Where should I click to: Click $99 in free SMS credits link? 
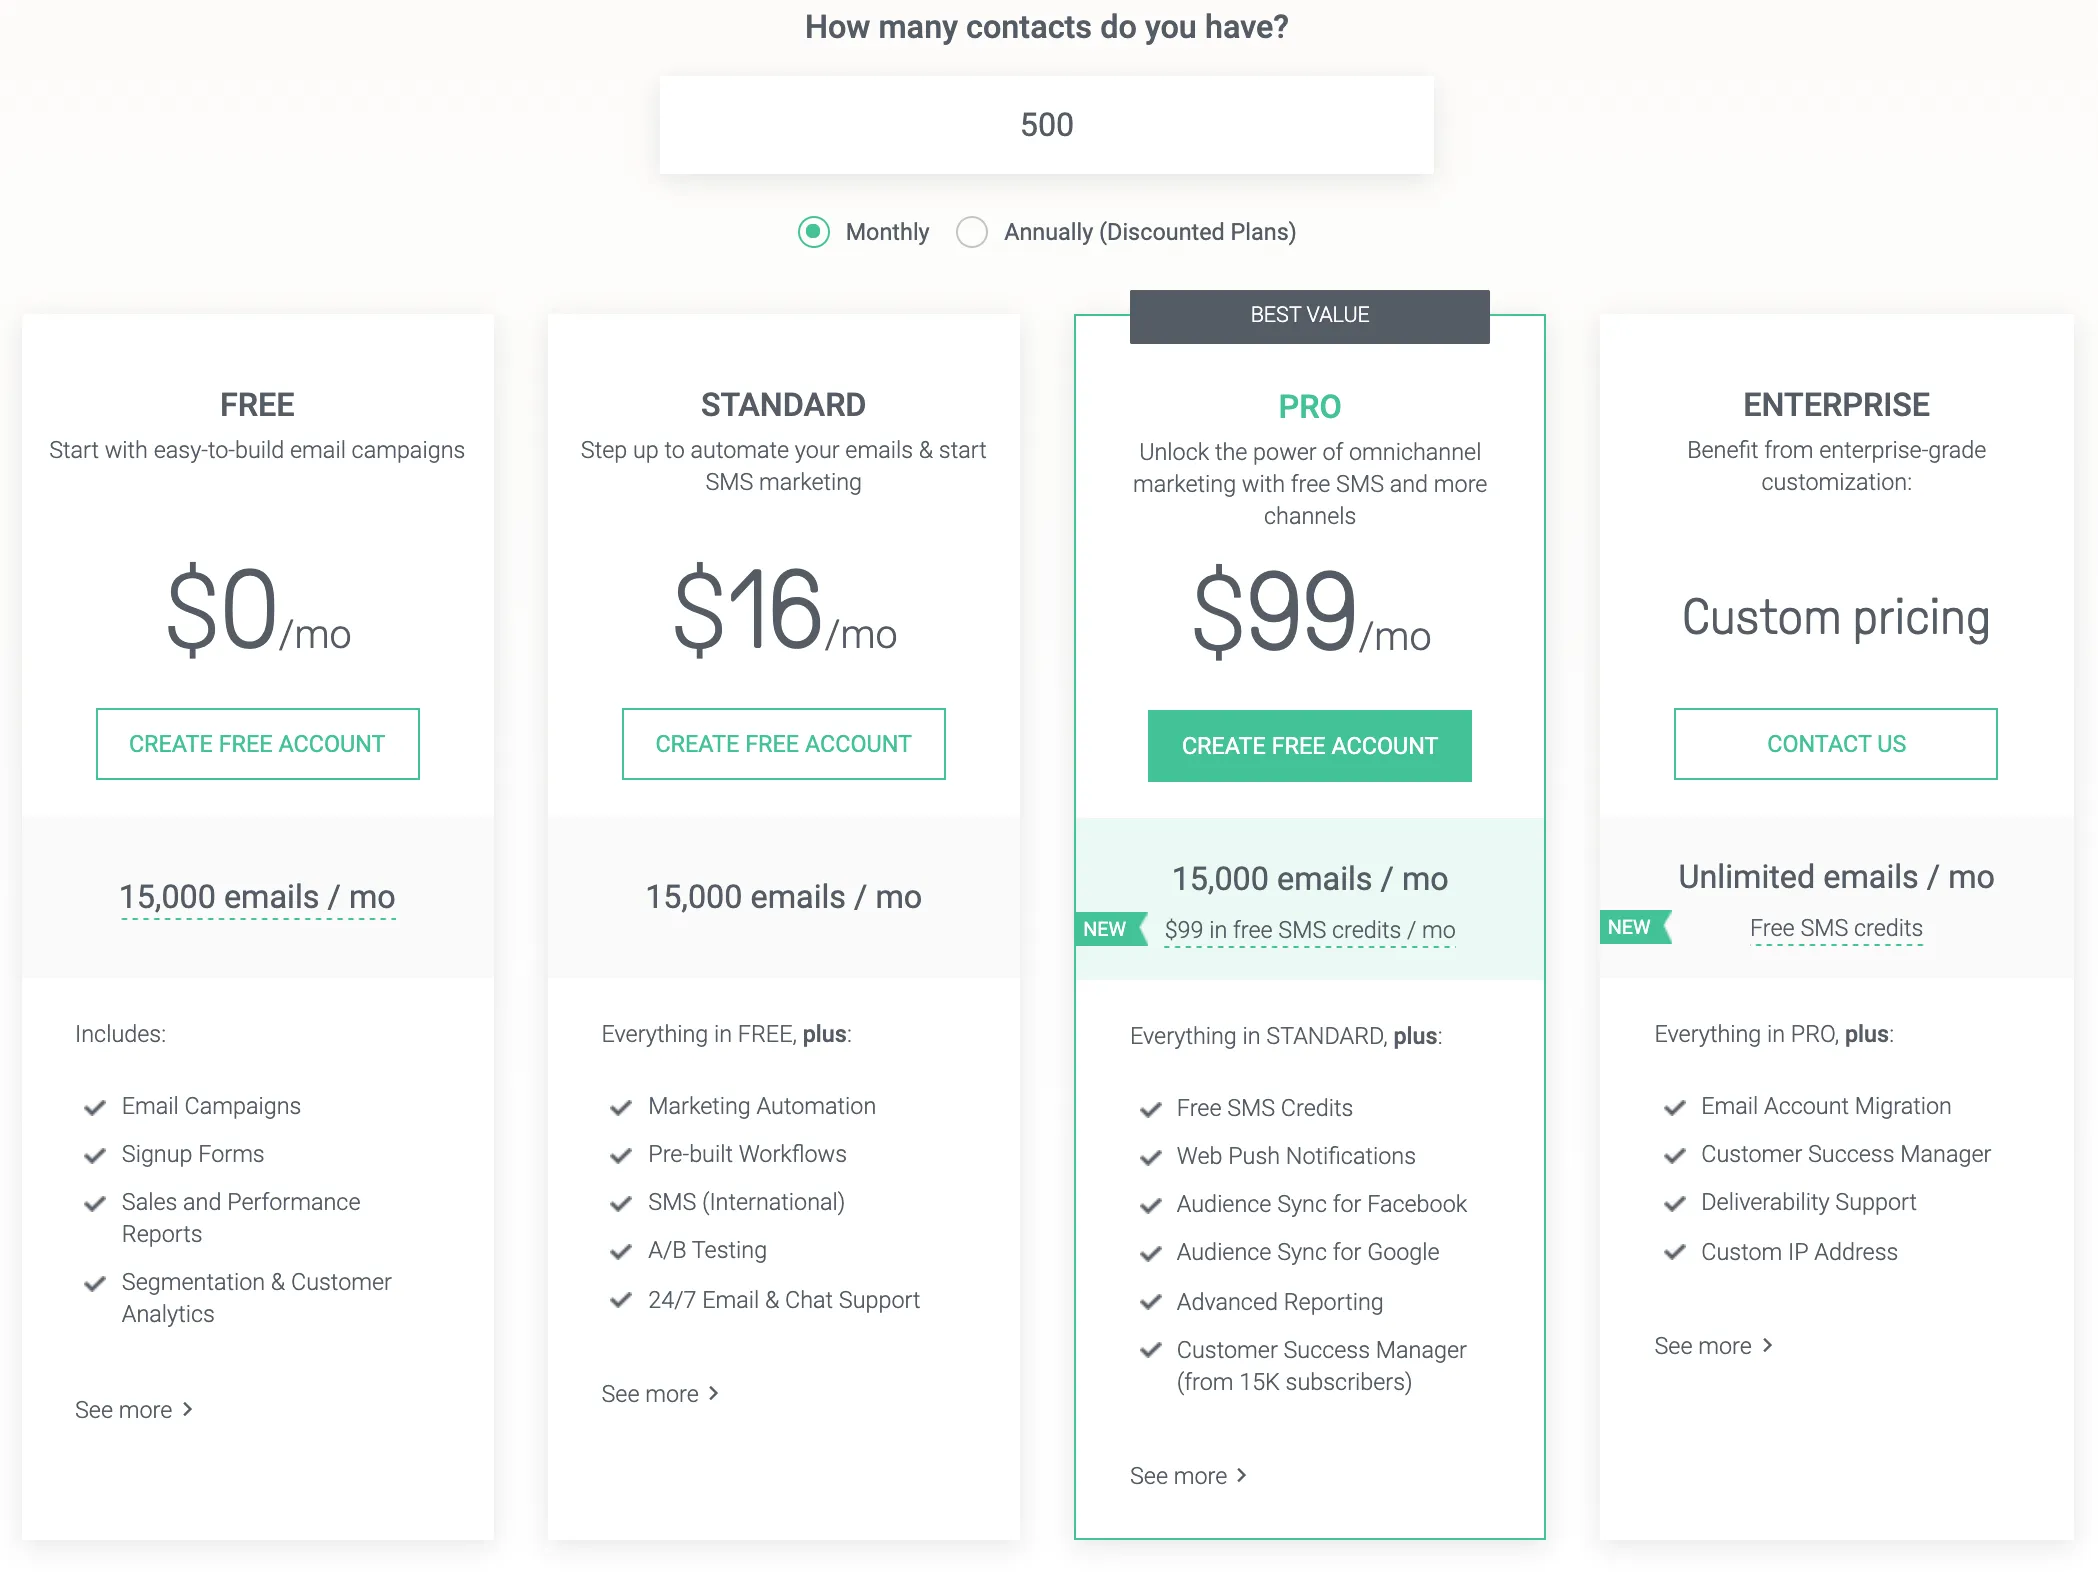1310,931
